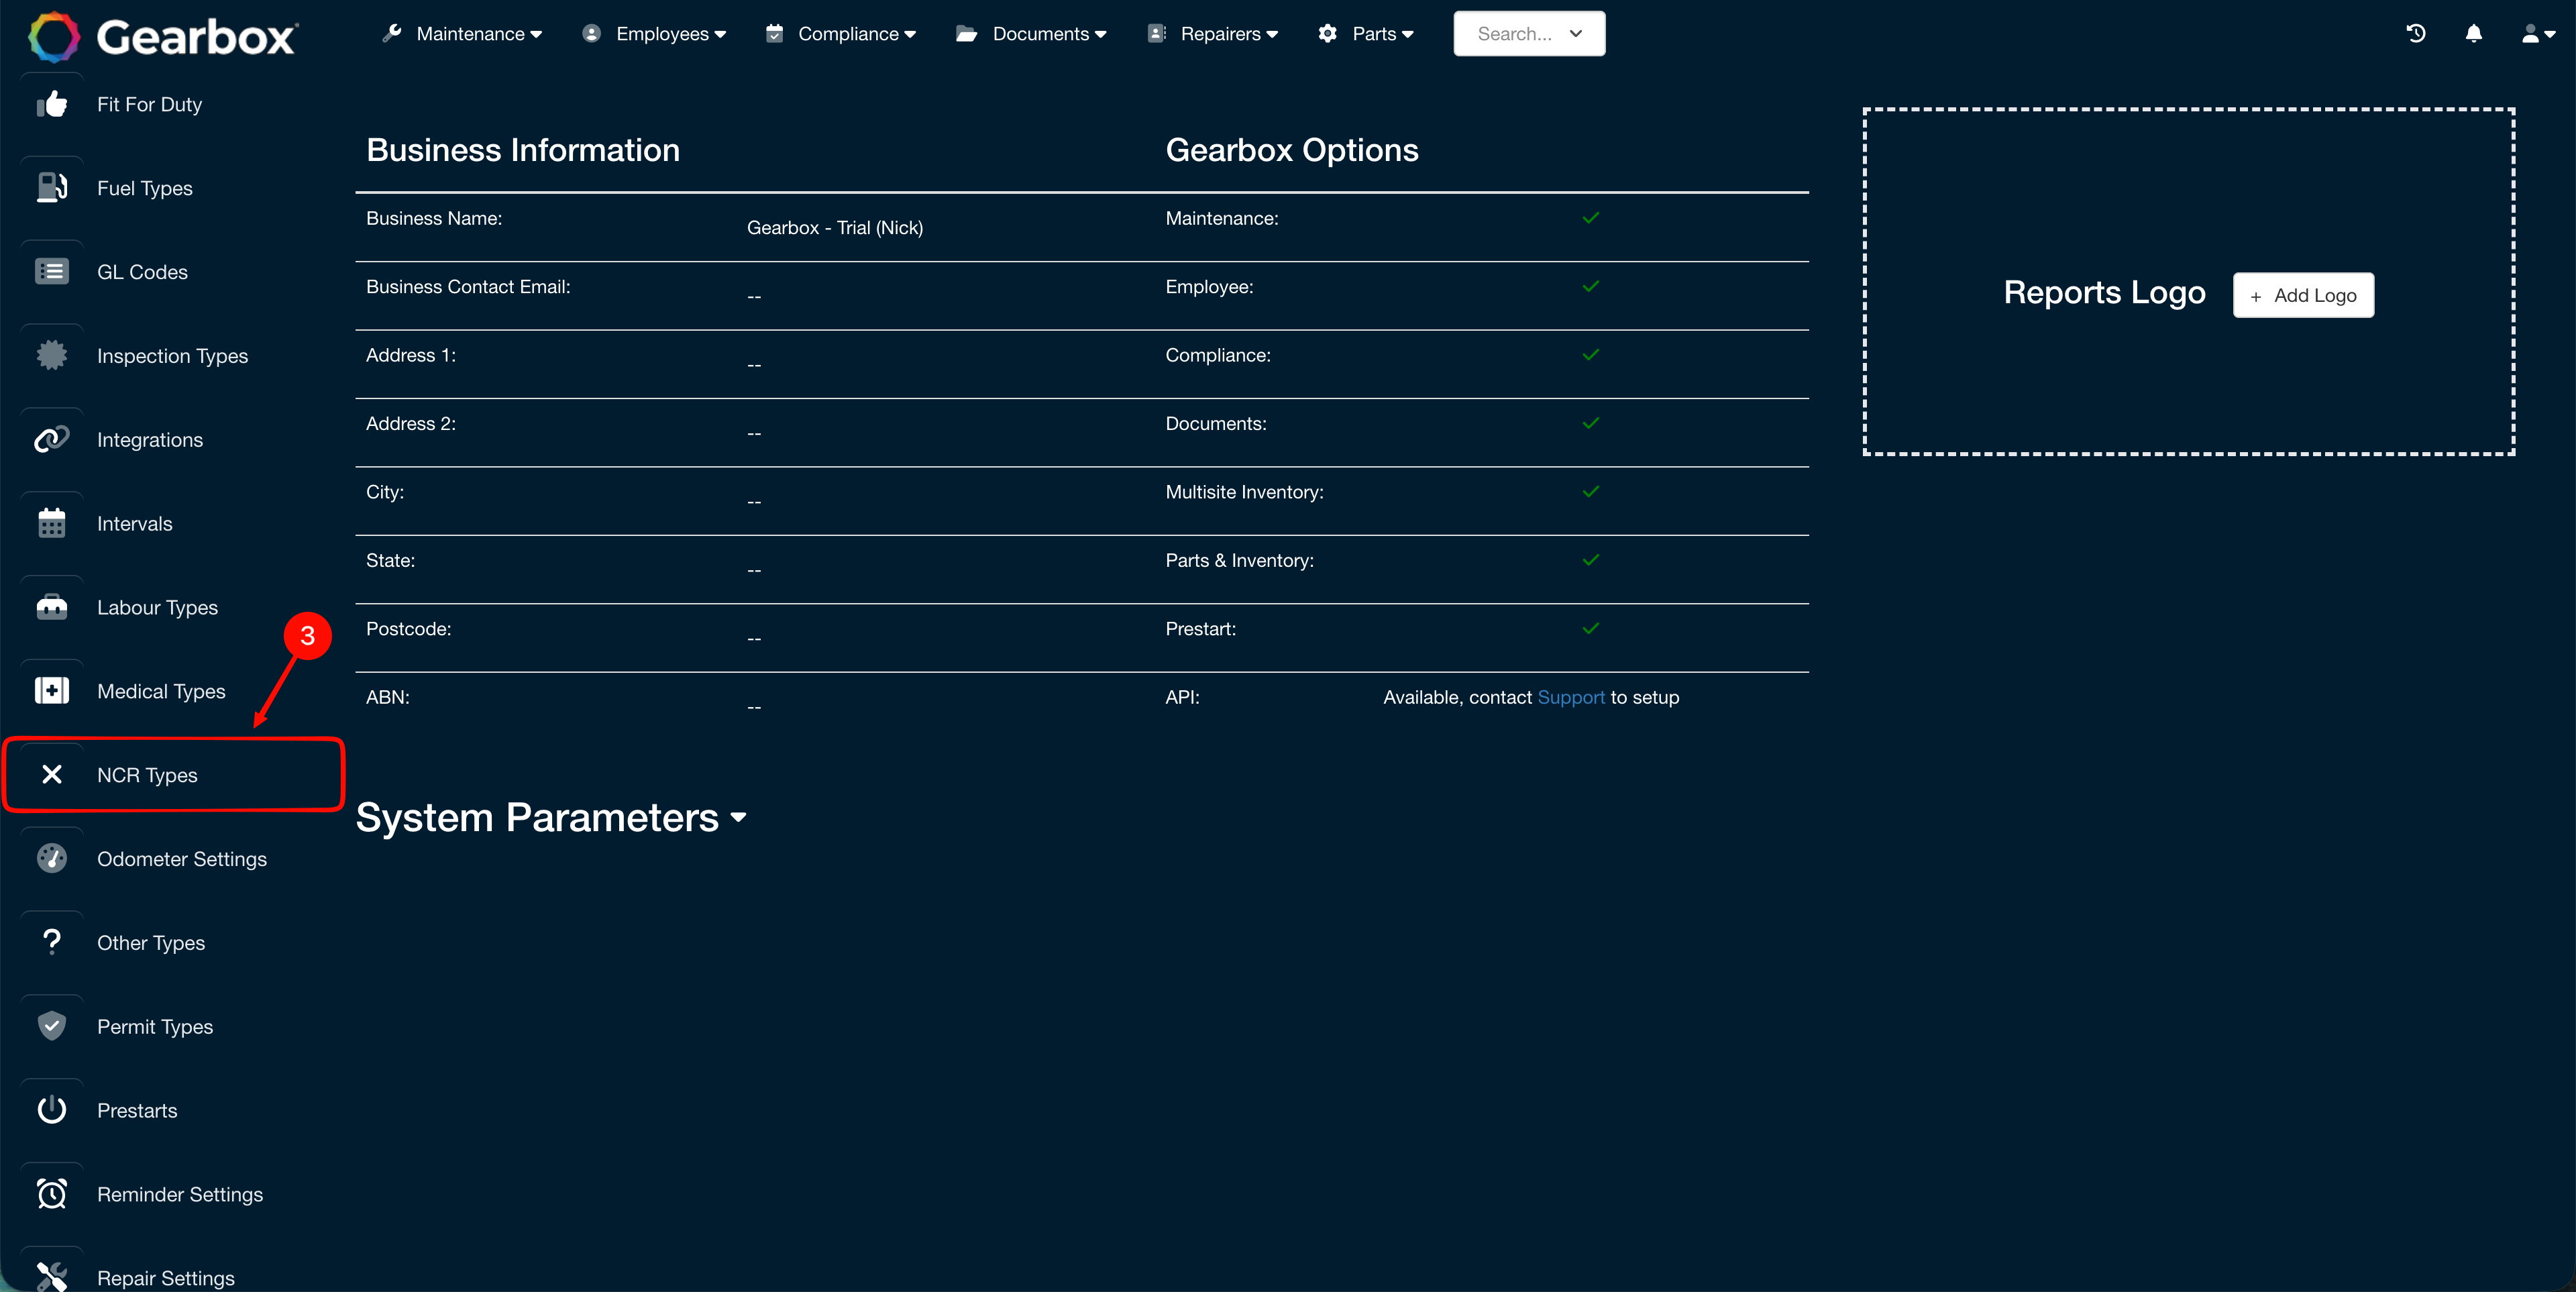Click the Compliance option checkmark

[x=1590, y=355]
